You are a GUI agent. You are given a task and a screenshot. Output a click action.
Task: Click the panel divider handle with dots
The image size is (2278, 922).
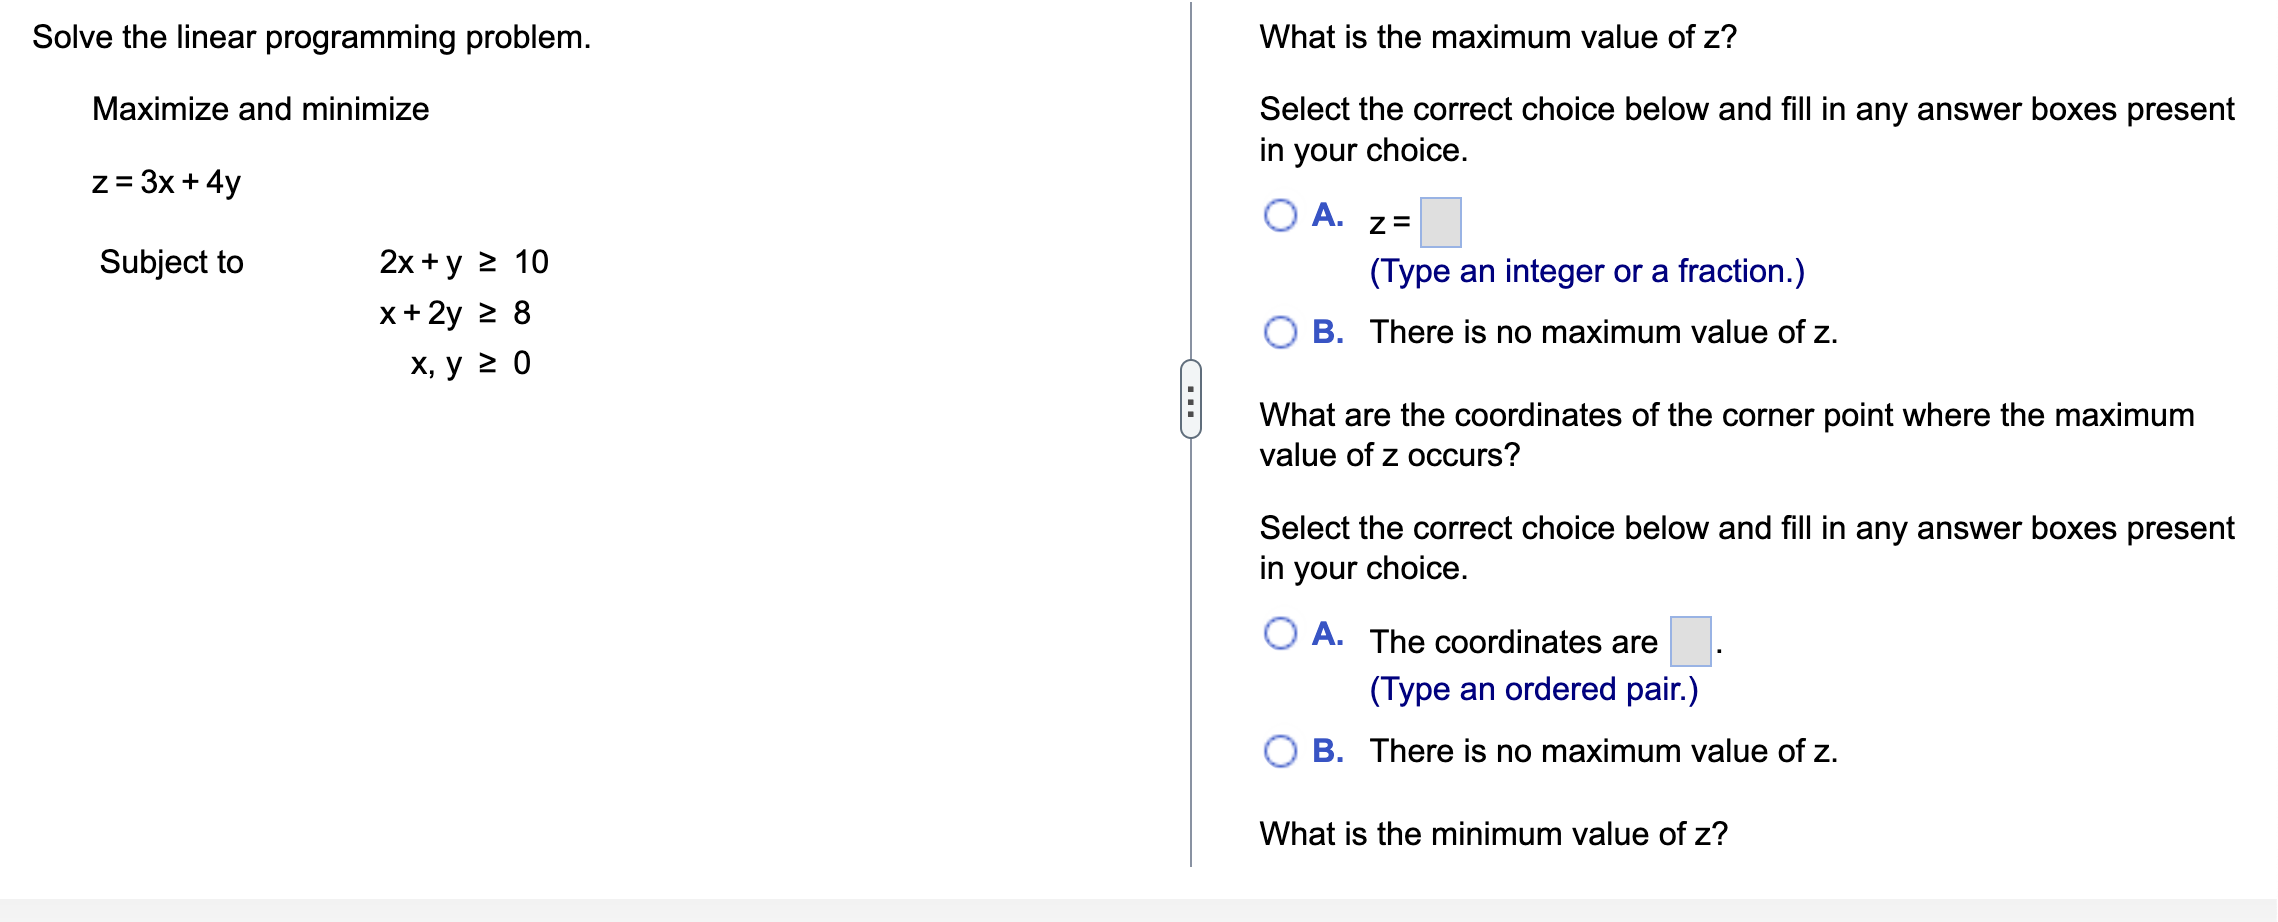click(1190, 399)
